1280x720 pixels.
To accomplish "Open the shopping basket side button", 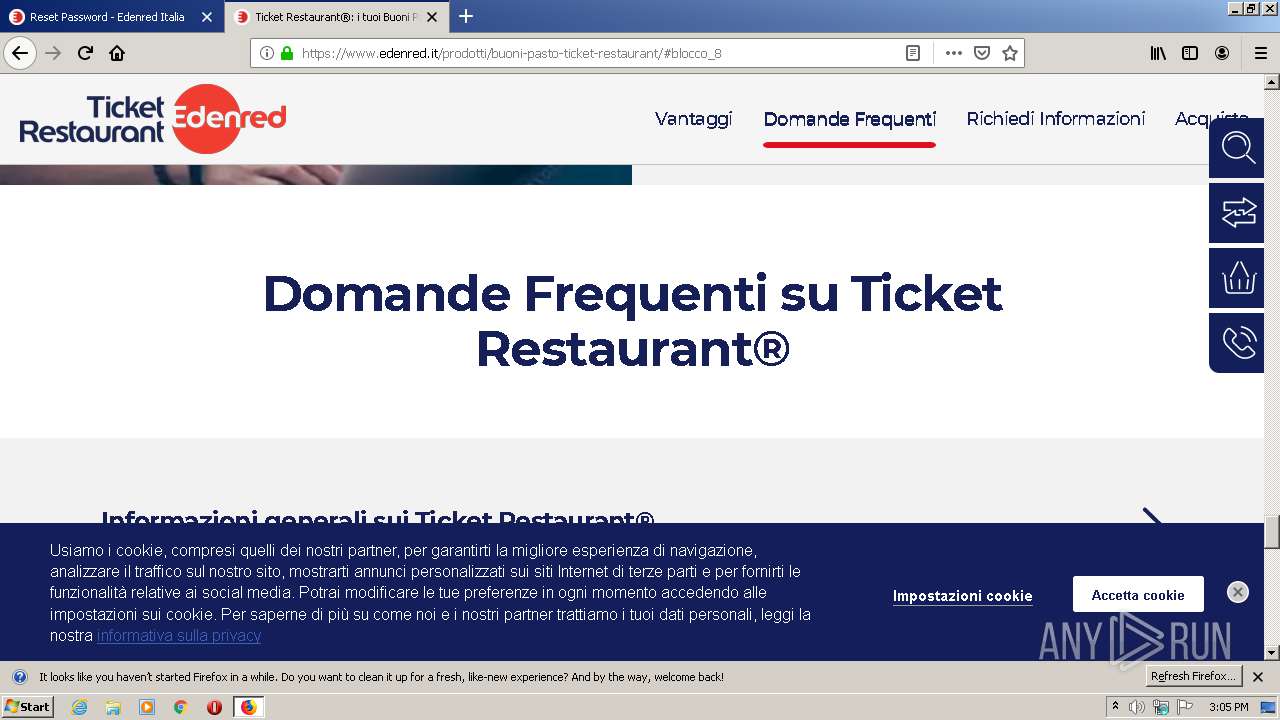I will click(1237, 278).
